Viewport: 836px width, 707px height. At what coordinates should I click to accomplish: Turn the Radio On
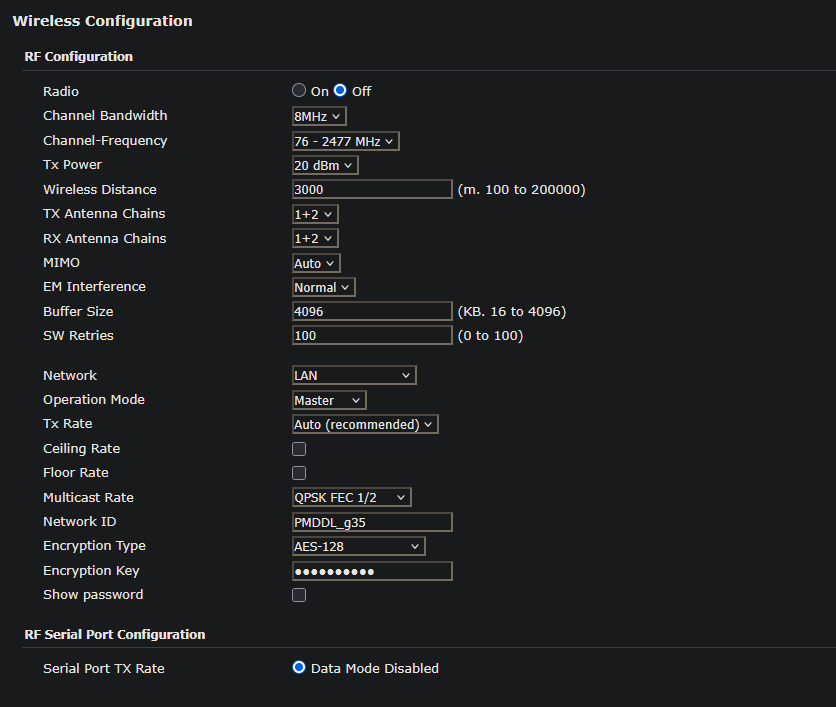(299, 91)
